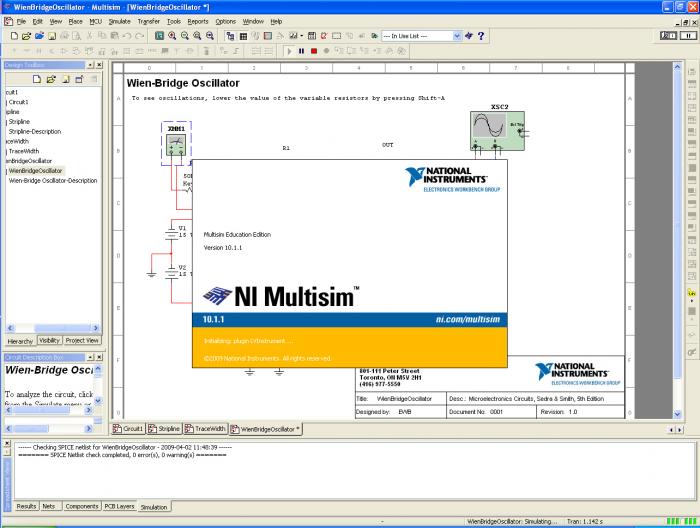Switch to the Project View tab
700x528 pixels.
click(82, 340)
